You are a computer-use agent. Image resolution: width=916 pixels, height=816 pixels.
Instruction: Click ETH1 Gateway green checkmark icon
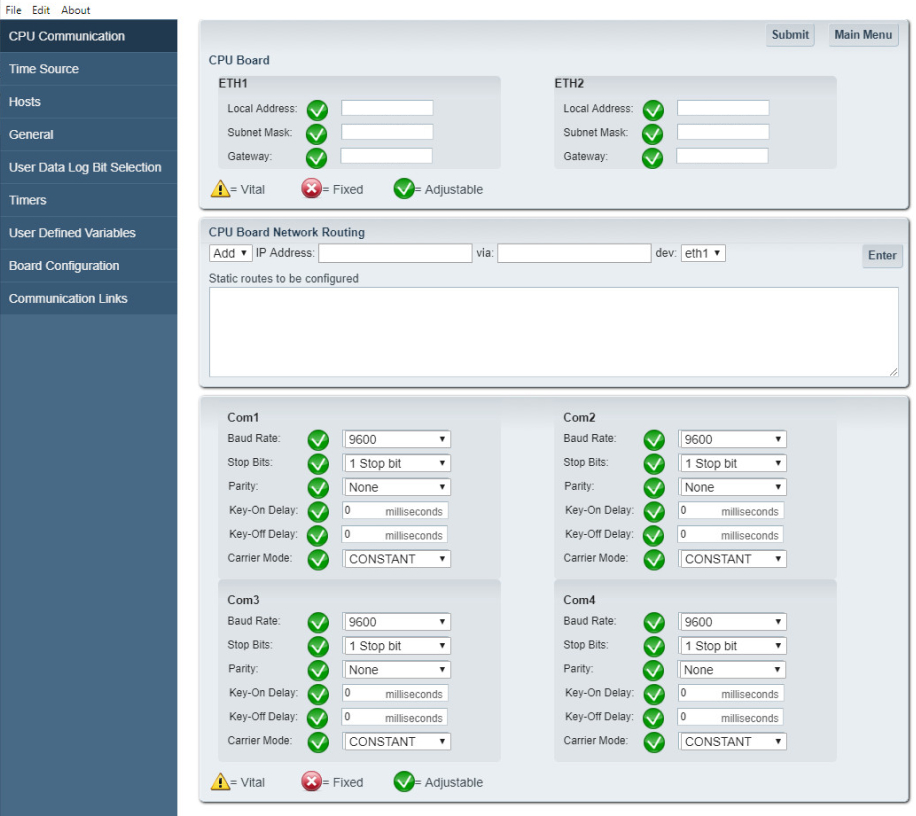[317, 158]
